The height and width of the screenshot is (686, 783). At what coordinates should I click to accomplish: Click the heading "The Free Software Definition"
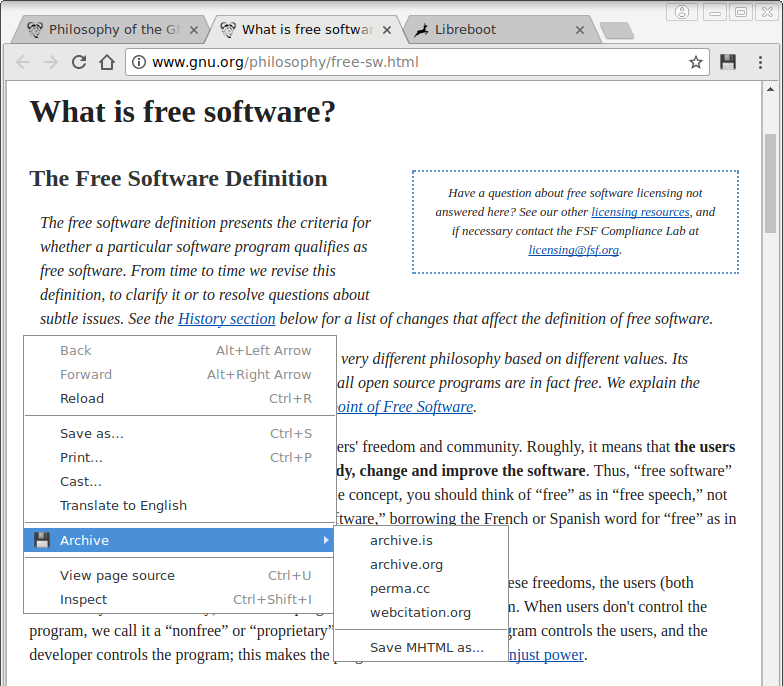click(178, 178)
